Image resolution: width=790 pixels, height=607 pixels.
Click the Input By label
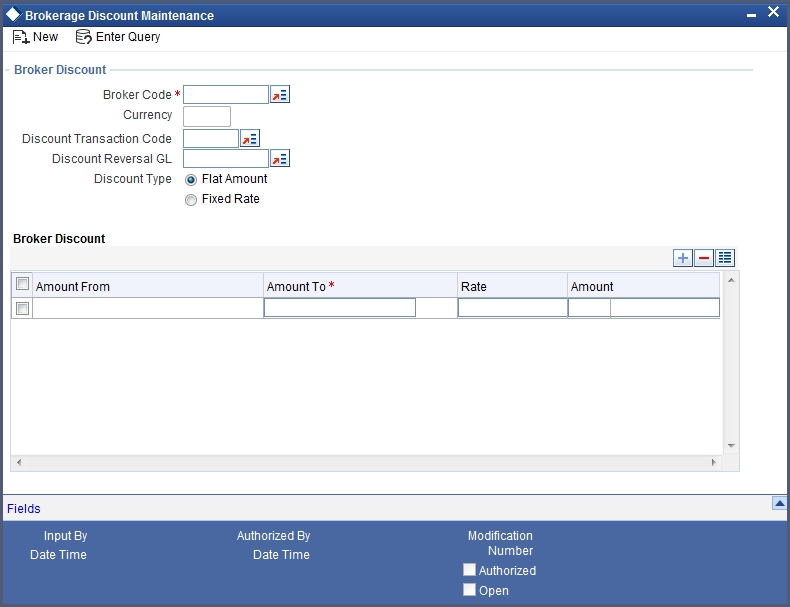pyautogui.click(x=65, y=535)
